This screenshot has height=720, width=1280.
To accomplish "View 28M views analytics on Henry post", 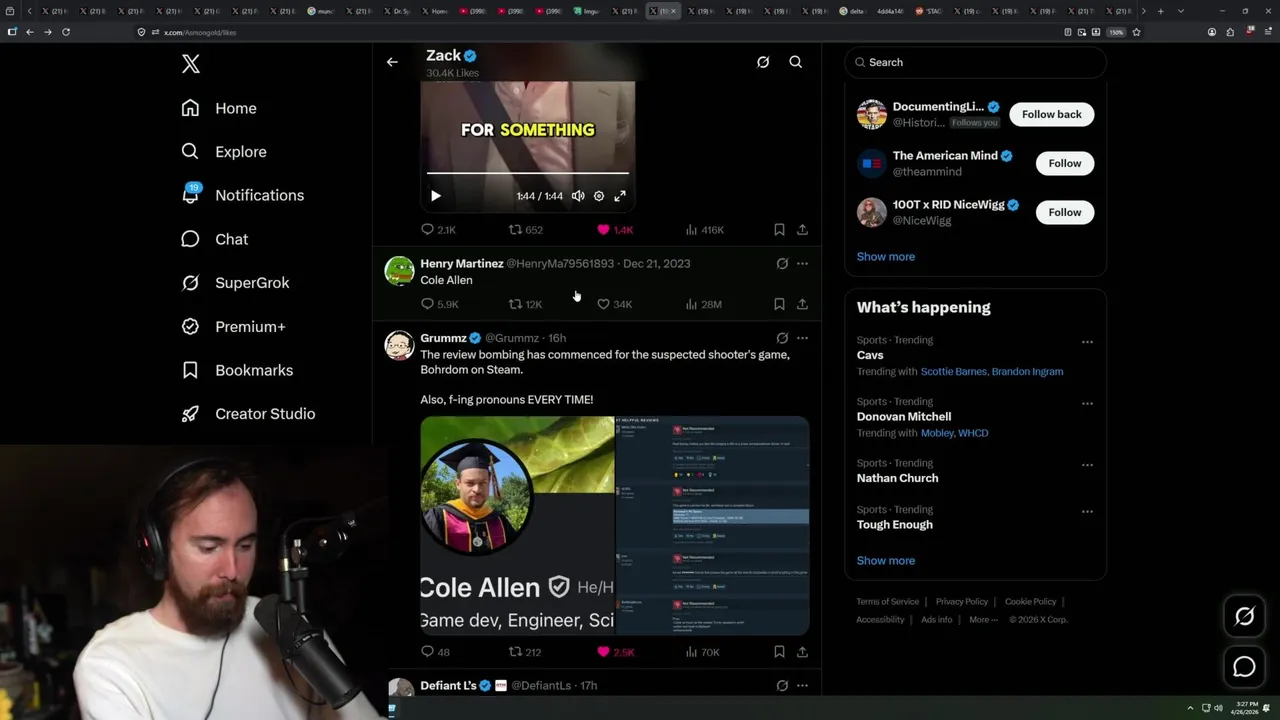I will 703,304.
